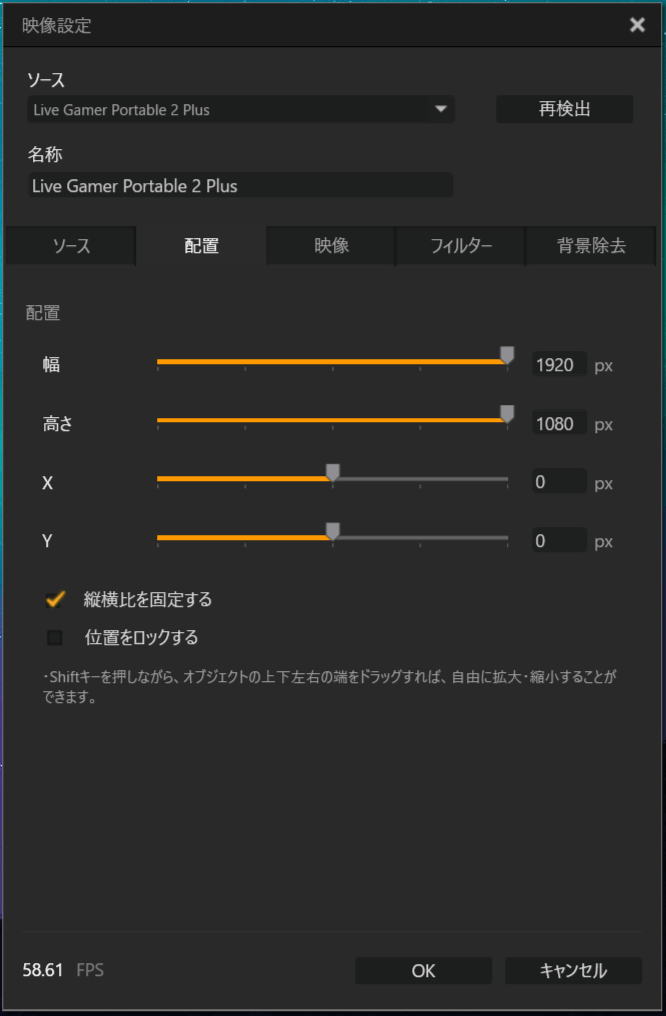Click the キャンセル button
The image size is (666, 1016).
pos(573,970)
